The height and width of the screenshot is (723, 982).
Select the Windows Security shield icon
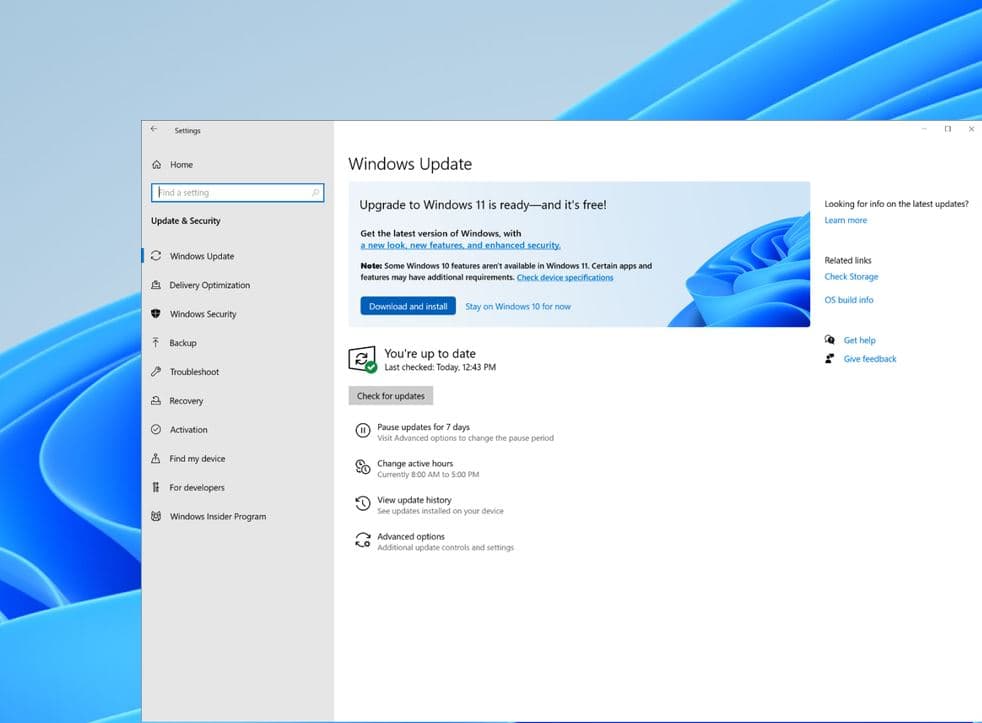(157, 314)
